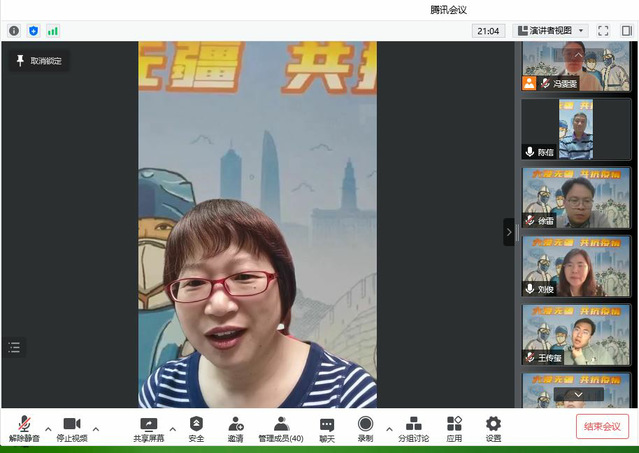Open the Settings gear (设置)
Image resolution: width=639 pixels, height=453 pixels.
[493, 424]
